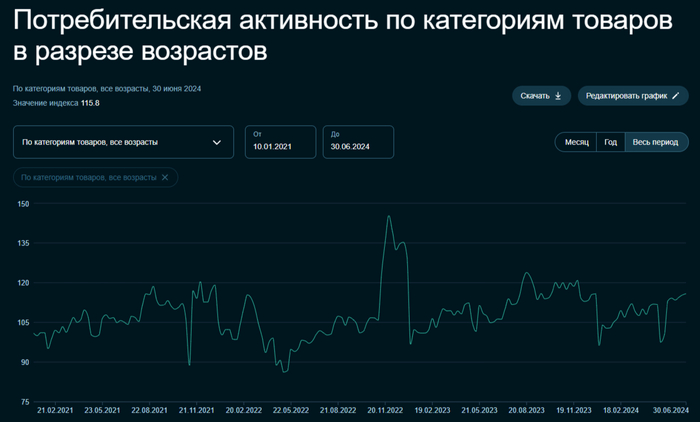
Task: Click the pencil icon for Редактировать график
Action: 676,96
